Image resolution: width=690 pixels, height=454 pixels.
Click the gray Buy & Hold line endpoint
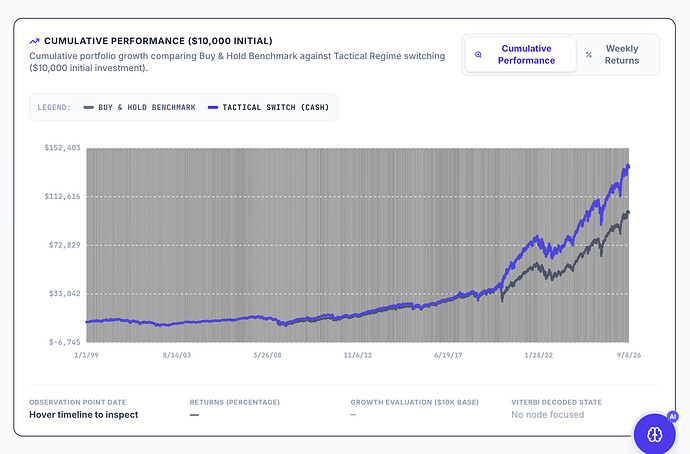click(x=628, y=212)
